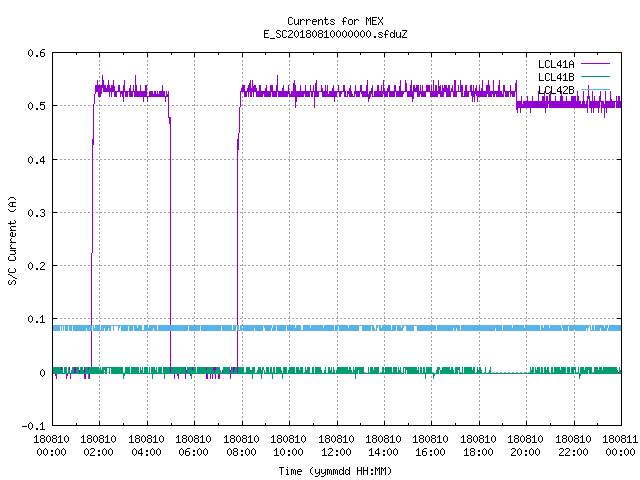Screen dimensions: 640x480
Task: Click the purple LCL41A legend line sample
Action: tap(595, 64)
